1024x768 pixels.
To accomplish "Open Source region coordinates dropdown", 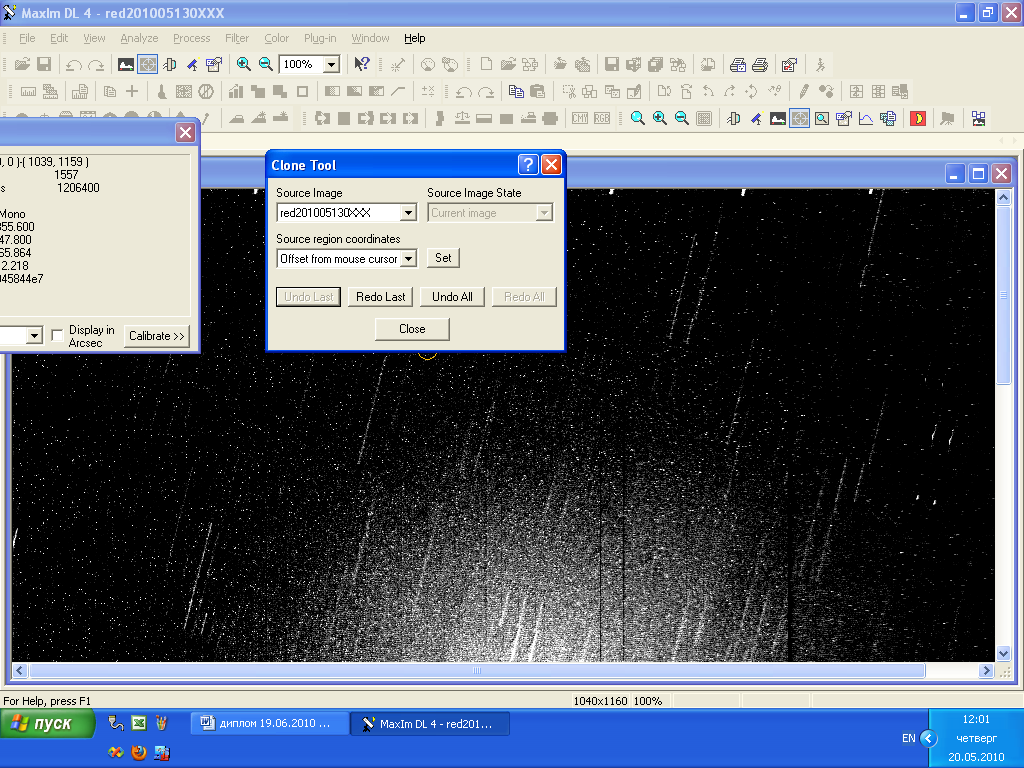I will tap(408, 259).
